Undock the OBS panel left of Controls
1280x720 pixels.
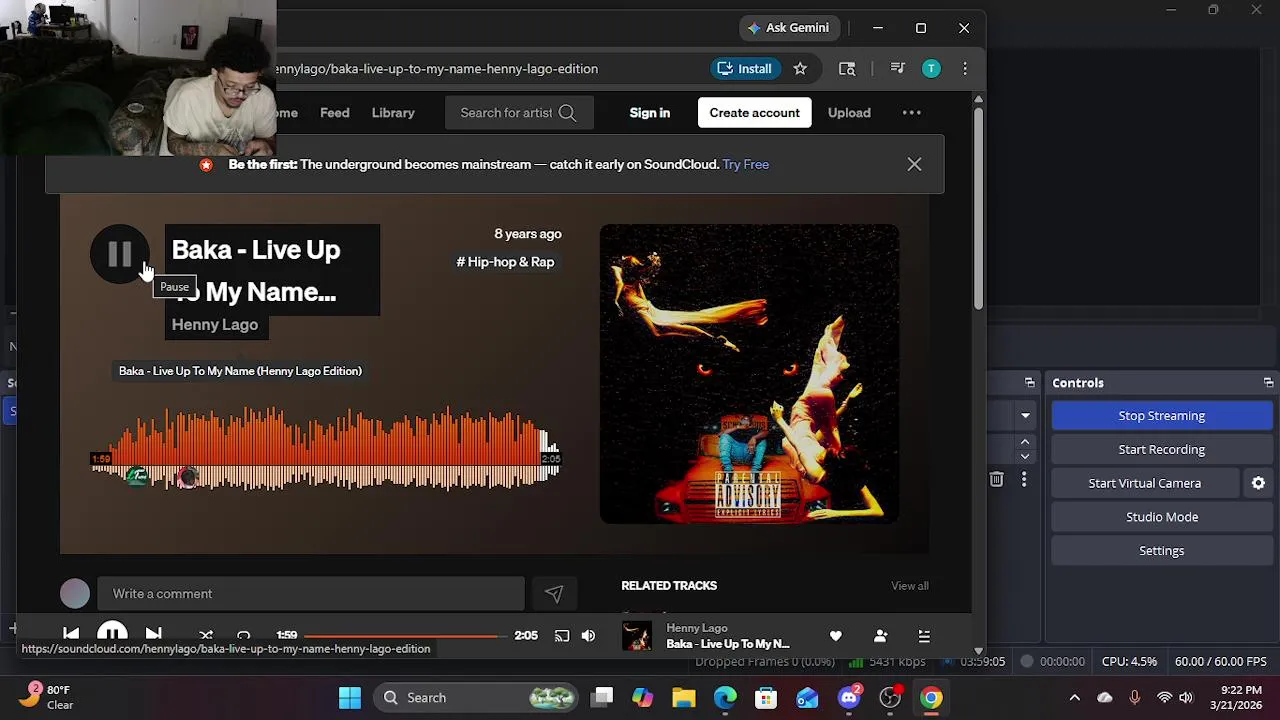(1030, 383)
